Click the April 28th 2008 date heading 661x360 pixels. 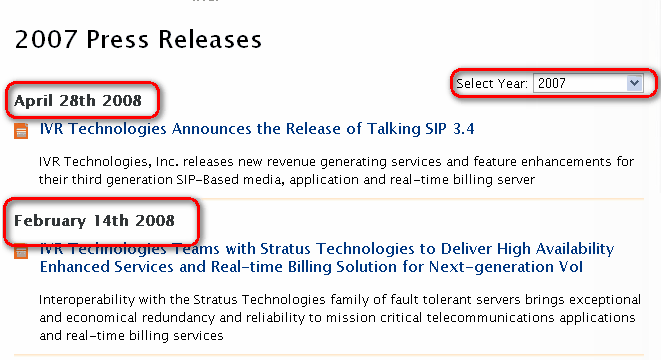coord(78,101)
